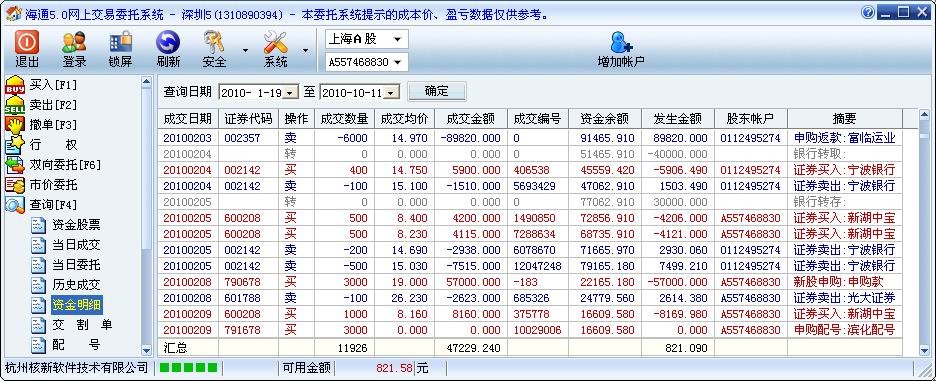Sort by 成交金额 column header
Viewport: 936px width, 381px height.
[x=471, y=119]
